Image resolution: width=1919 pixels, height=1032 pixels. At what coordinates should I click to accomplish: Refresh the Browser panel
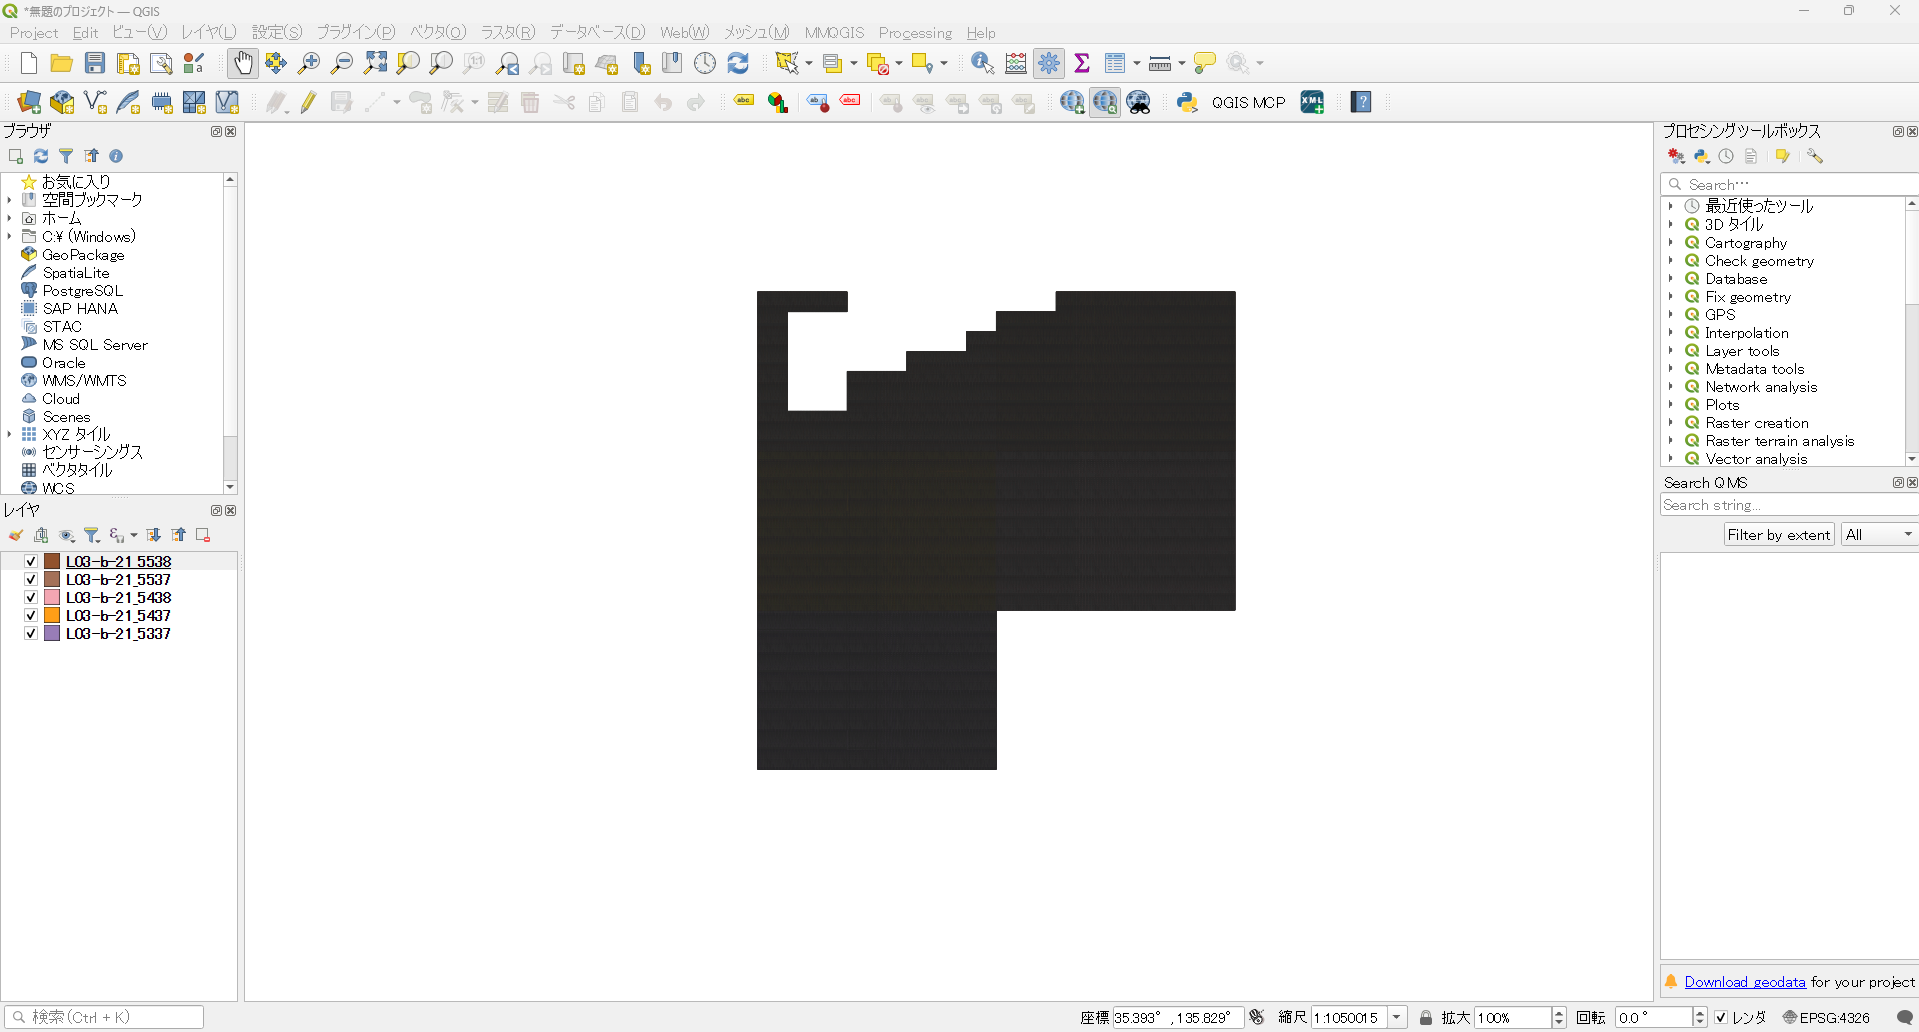pos(40,156)
